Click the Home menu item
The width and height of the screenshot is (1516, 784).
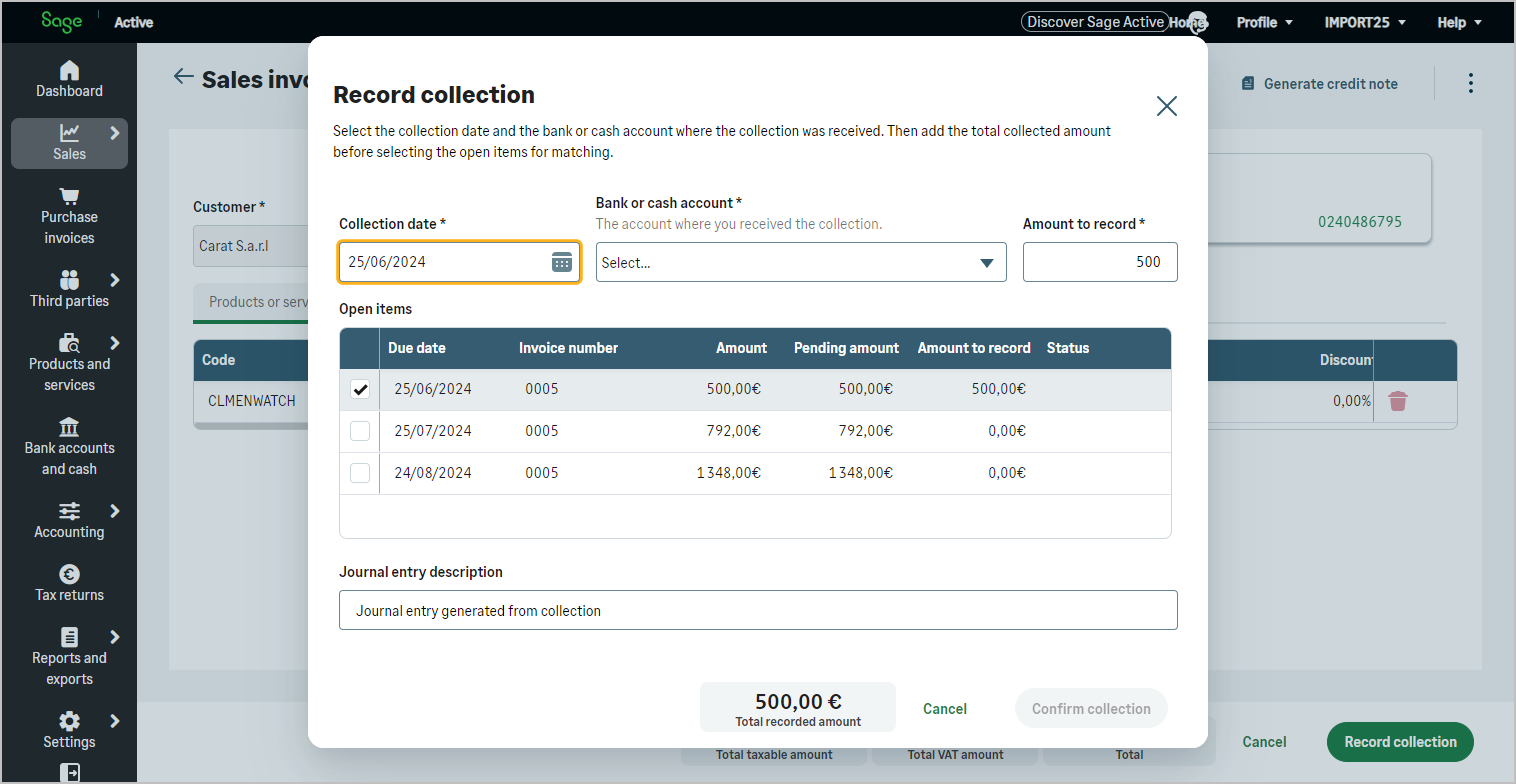click(1188, 22)
